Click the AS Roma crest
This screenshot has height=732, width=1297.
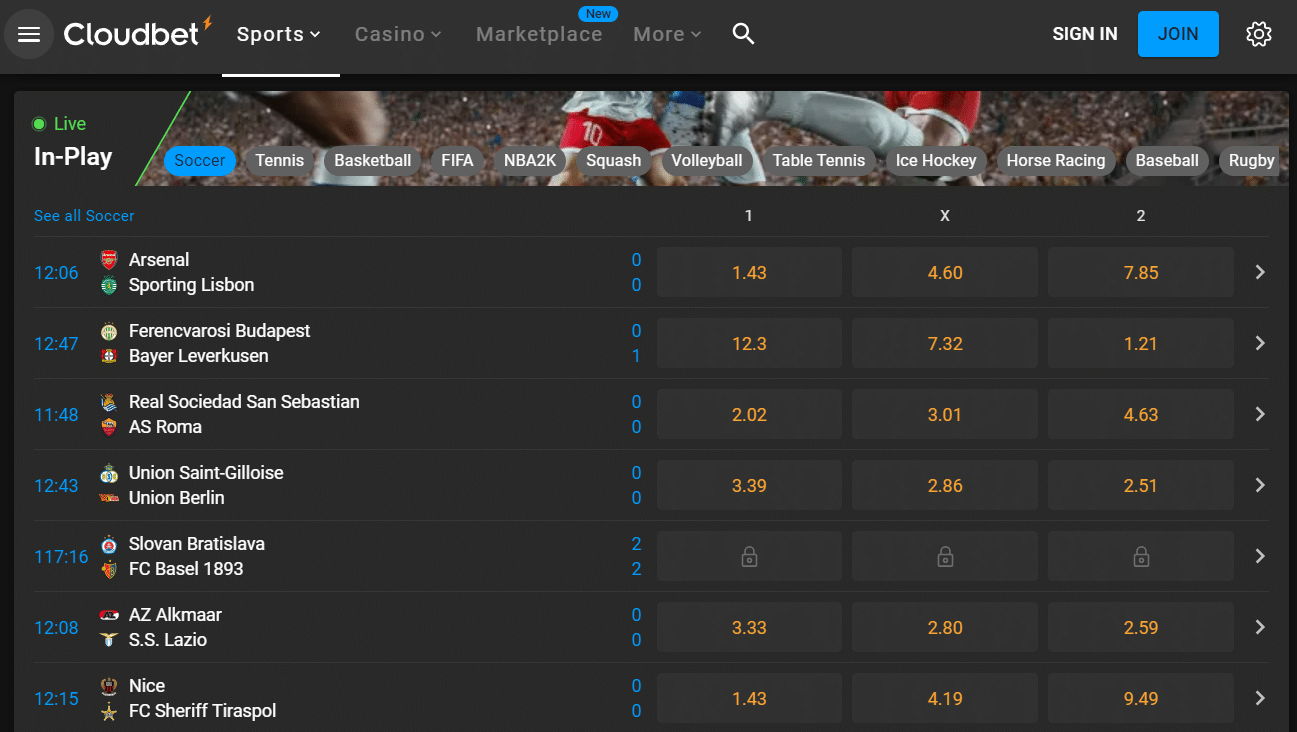[109, 427]
